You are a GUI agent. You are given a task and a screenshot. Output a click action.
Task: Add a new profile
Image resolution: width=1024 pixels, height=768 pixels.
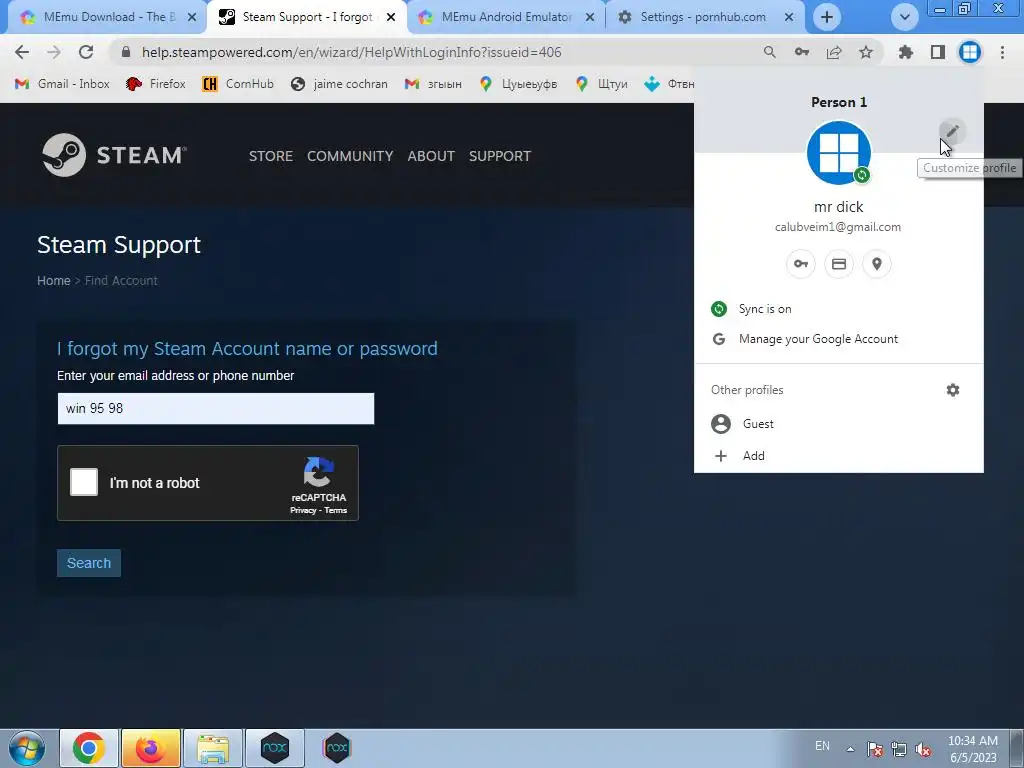click(839, 456)
